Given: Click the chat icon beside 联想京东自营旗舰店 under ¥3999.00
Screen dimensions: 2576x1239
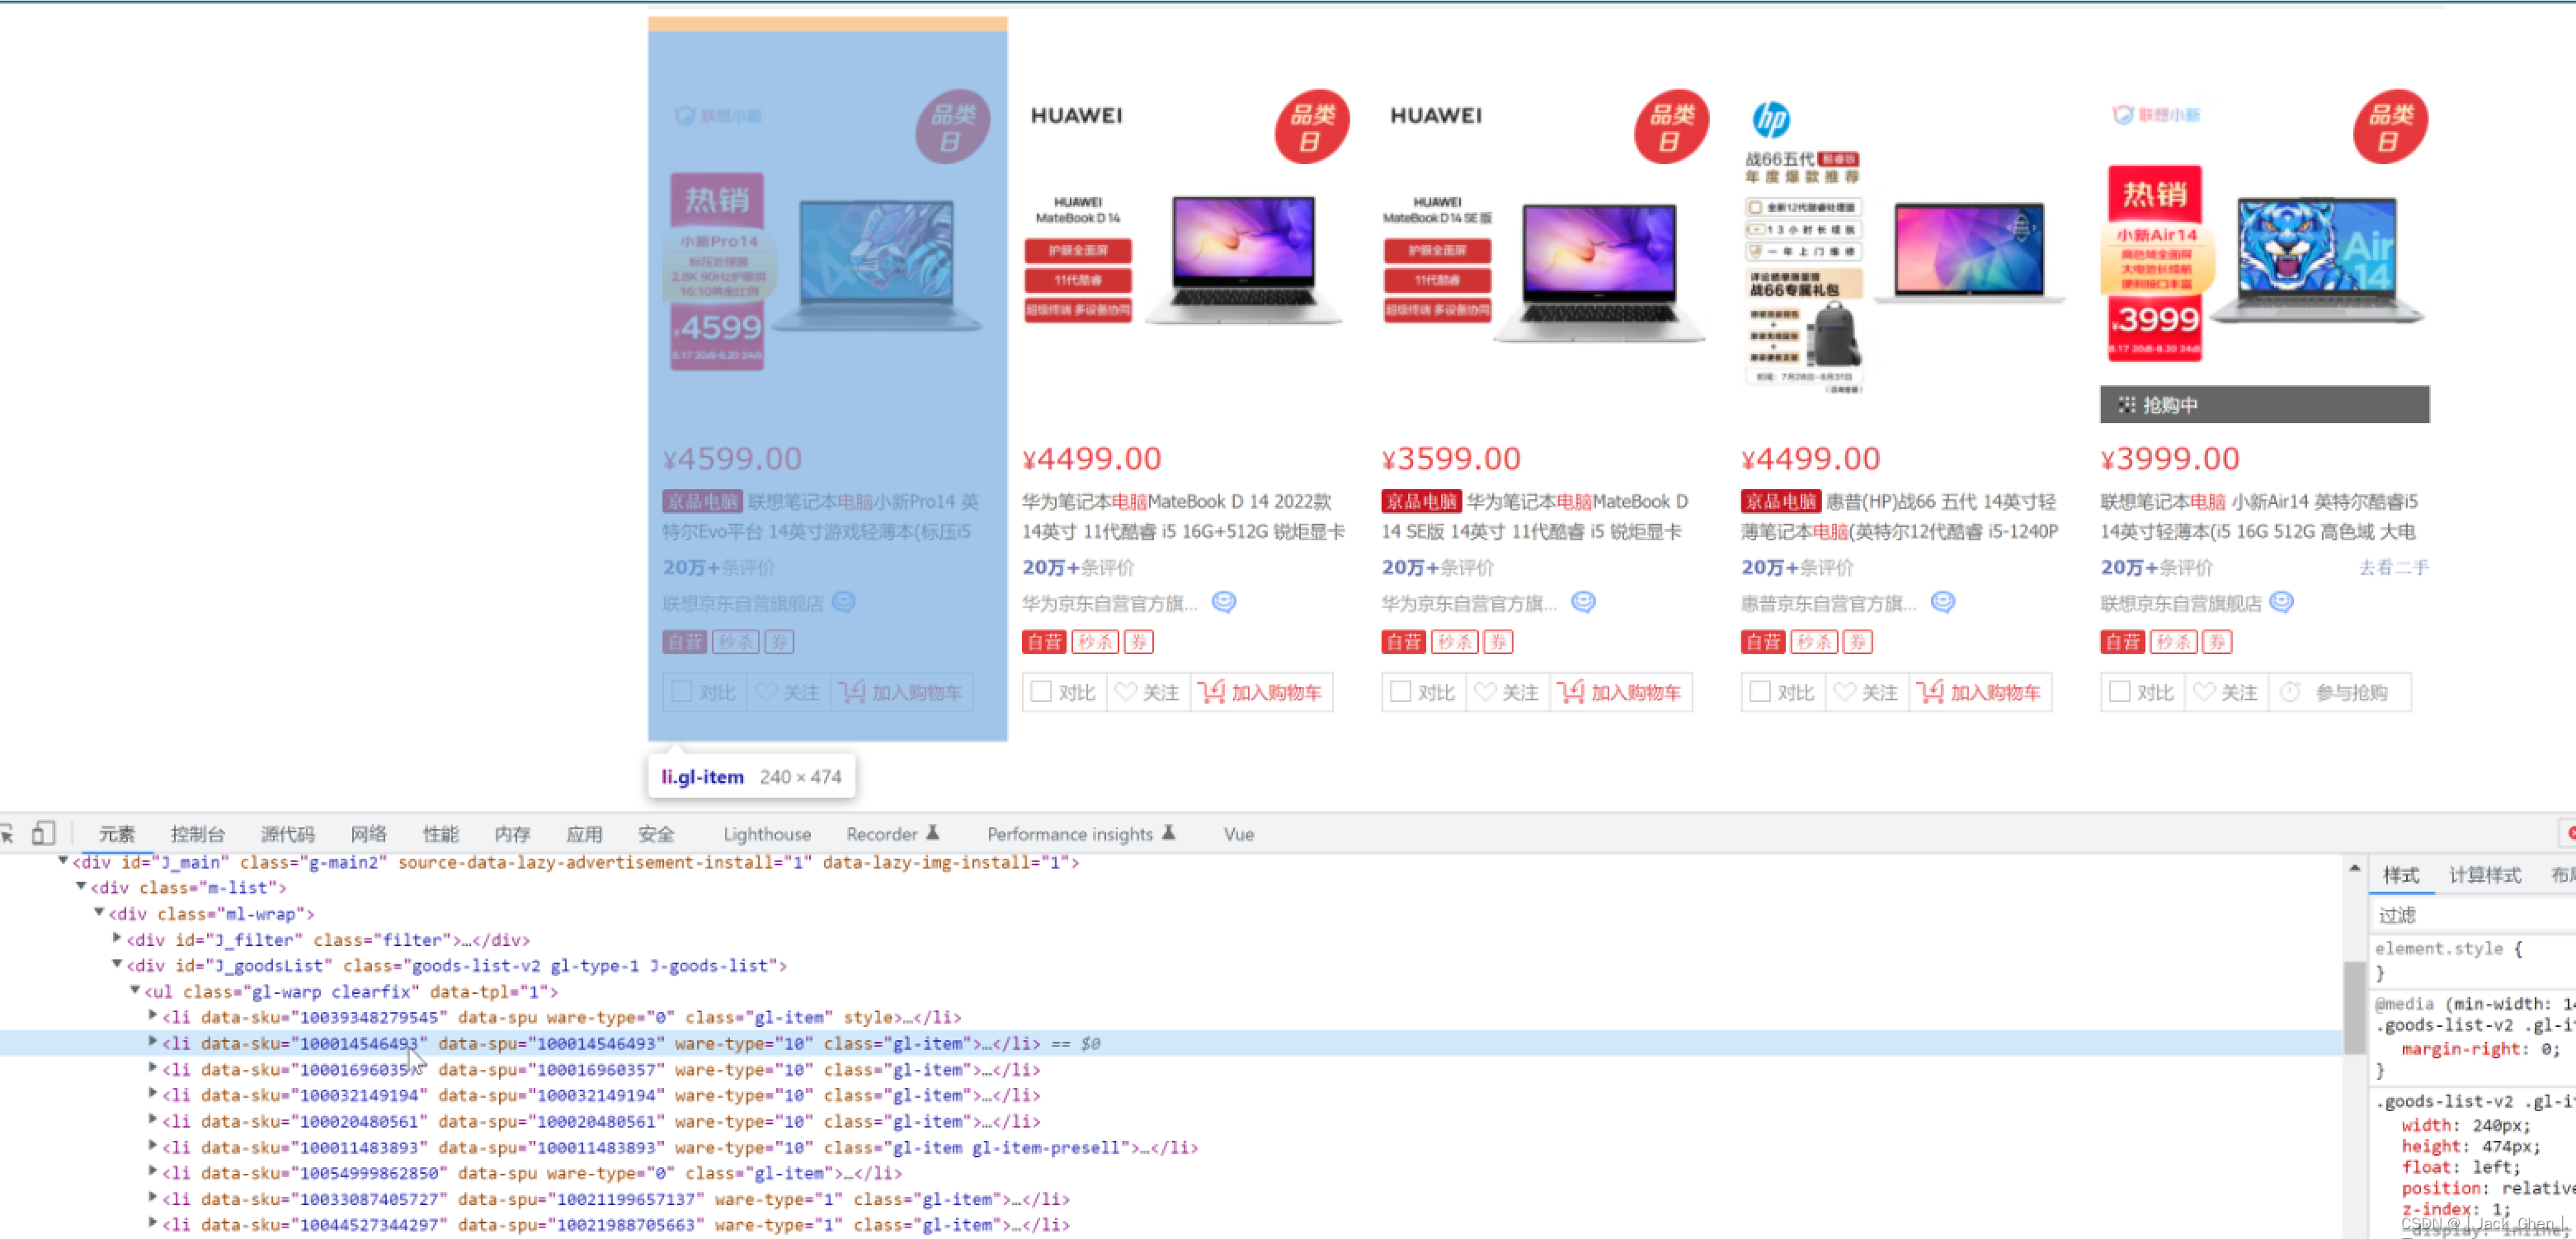Looking at the screenshot, I should (x=2281, y=602).
